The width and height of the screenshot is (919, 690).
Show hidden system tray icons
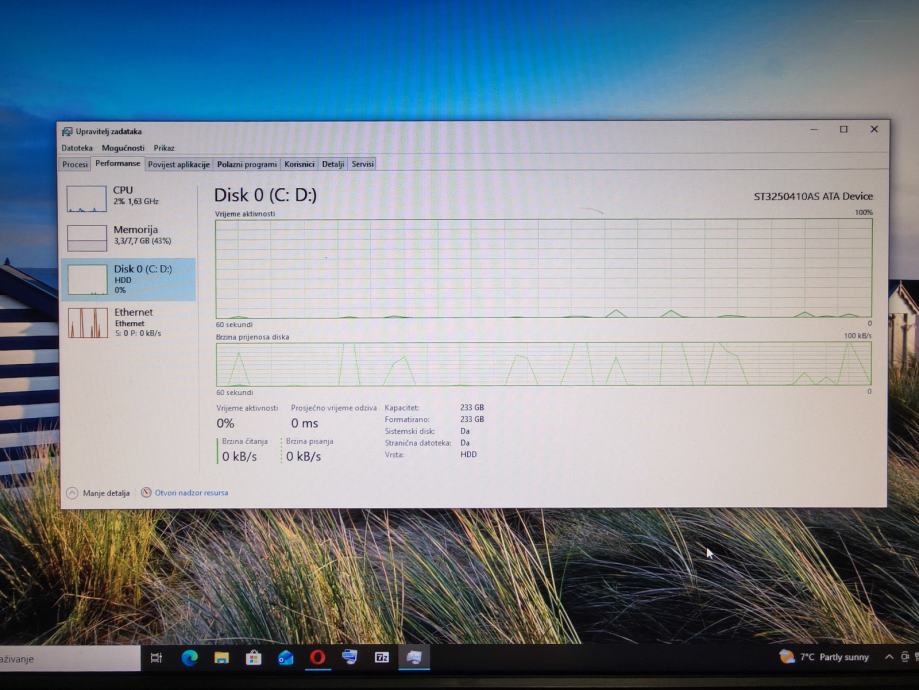(889, 657)
